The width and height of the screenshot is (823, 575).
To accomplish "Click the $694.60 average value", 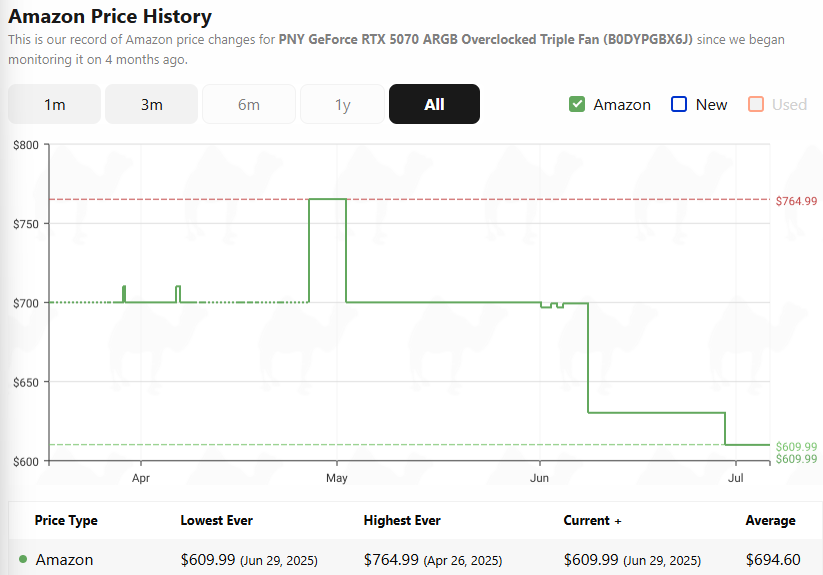I will click(773, 560).
